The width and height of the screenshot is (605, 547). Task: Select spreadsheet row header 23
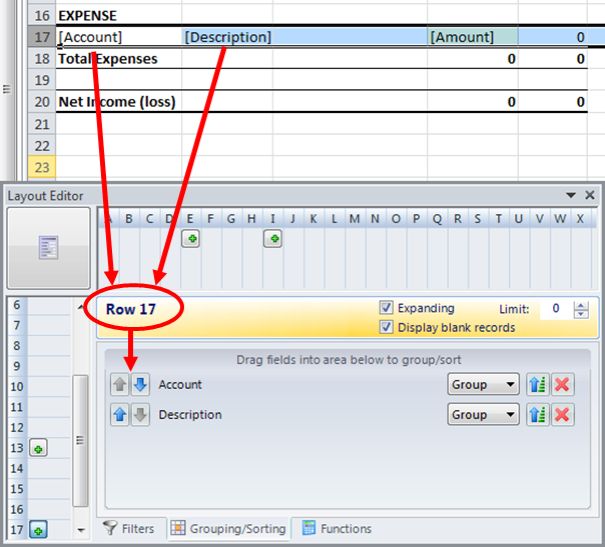[x=42, y=167]
